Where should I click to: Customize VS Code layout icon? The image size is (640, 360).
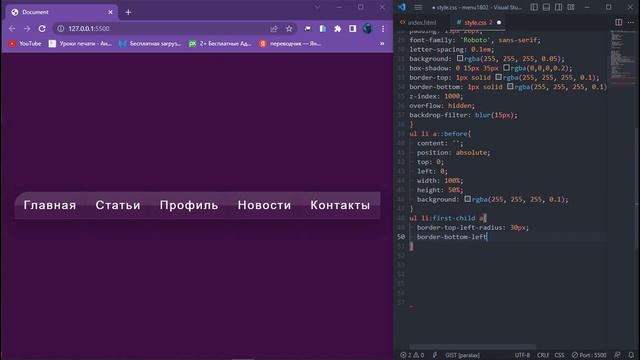(x=571, y=7)
